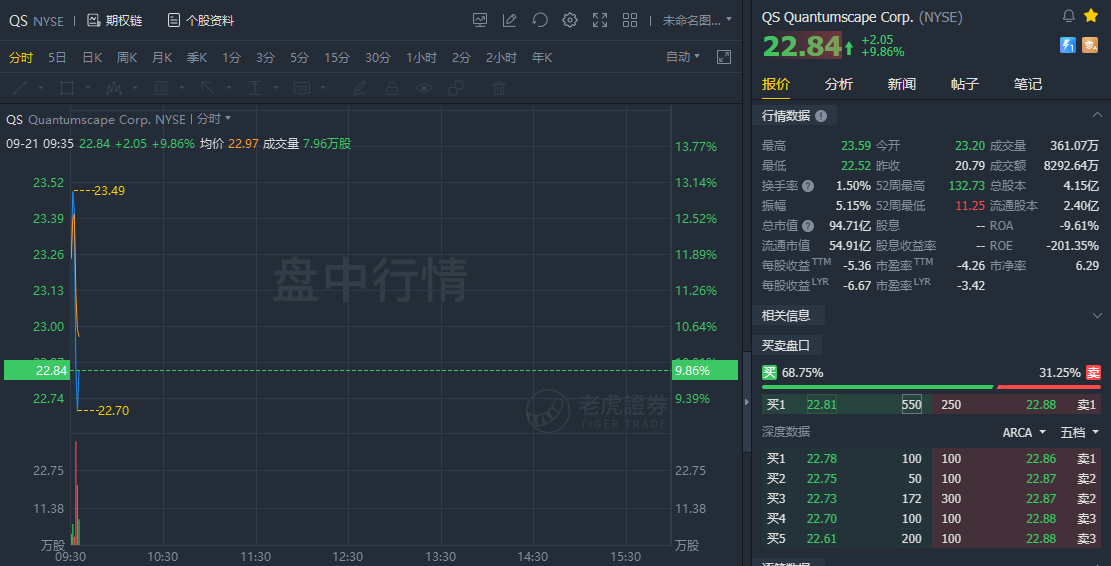Image resolution: width=1111 pixels, height=566 pixels.
Task: Select the rectangle shape drawing tool
Action: coord(67,88)
